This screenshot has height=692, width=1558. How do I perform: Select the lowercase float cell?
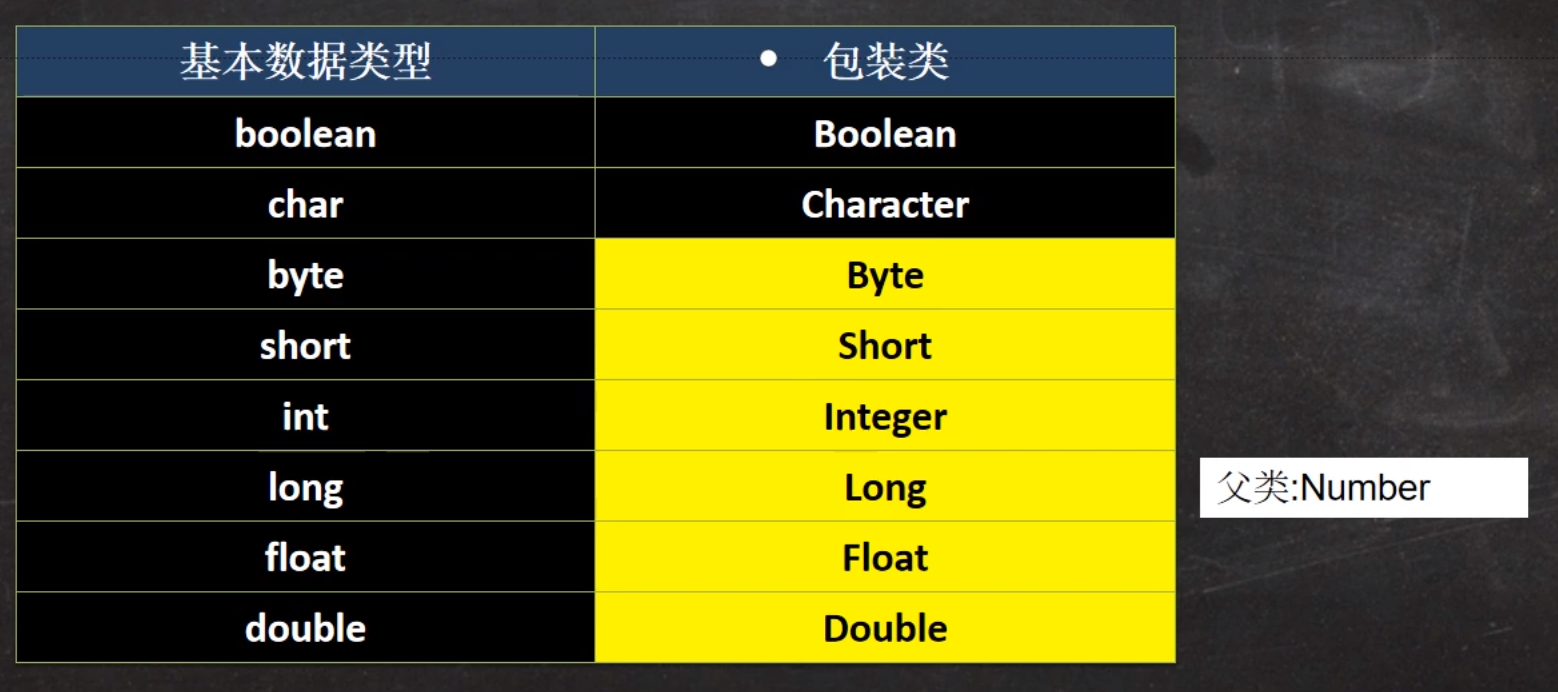coord(305,557)
